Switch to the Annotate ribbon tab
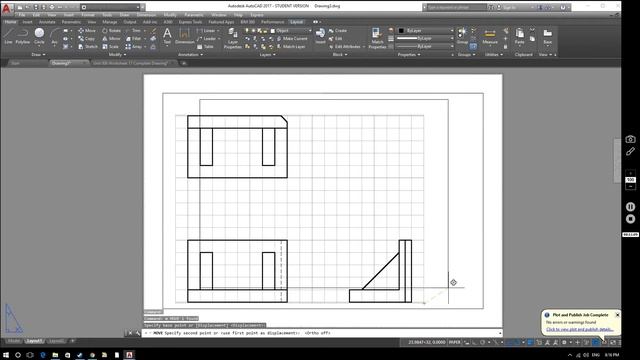Viewport: 640px width, 360px height. (47, 22)
